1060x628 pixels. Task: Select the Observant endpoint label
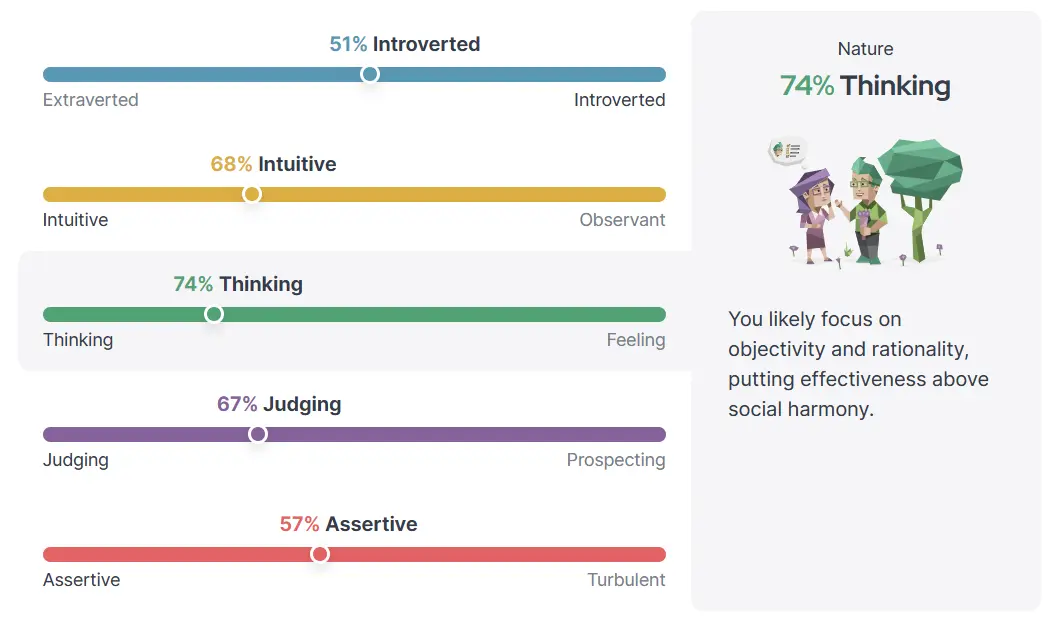622,220
